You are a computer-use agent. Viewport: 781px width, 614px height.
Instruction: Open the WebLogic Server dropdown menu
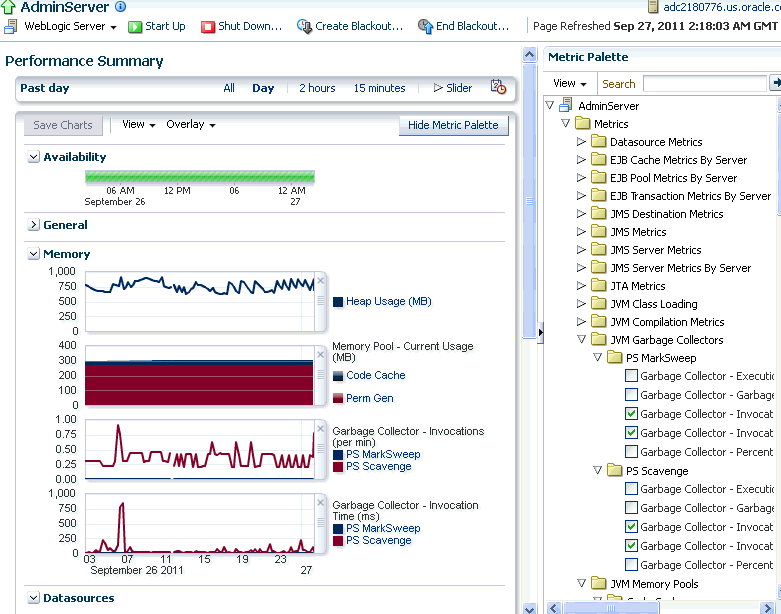pyautogui.click(x=70, y=26)
